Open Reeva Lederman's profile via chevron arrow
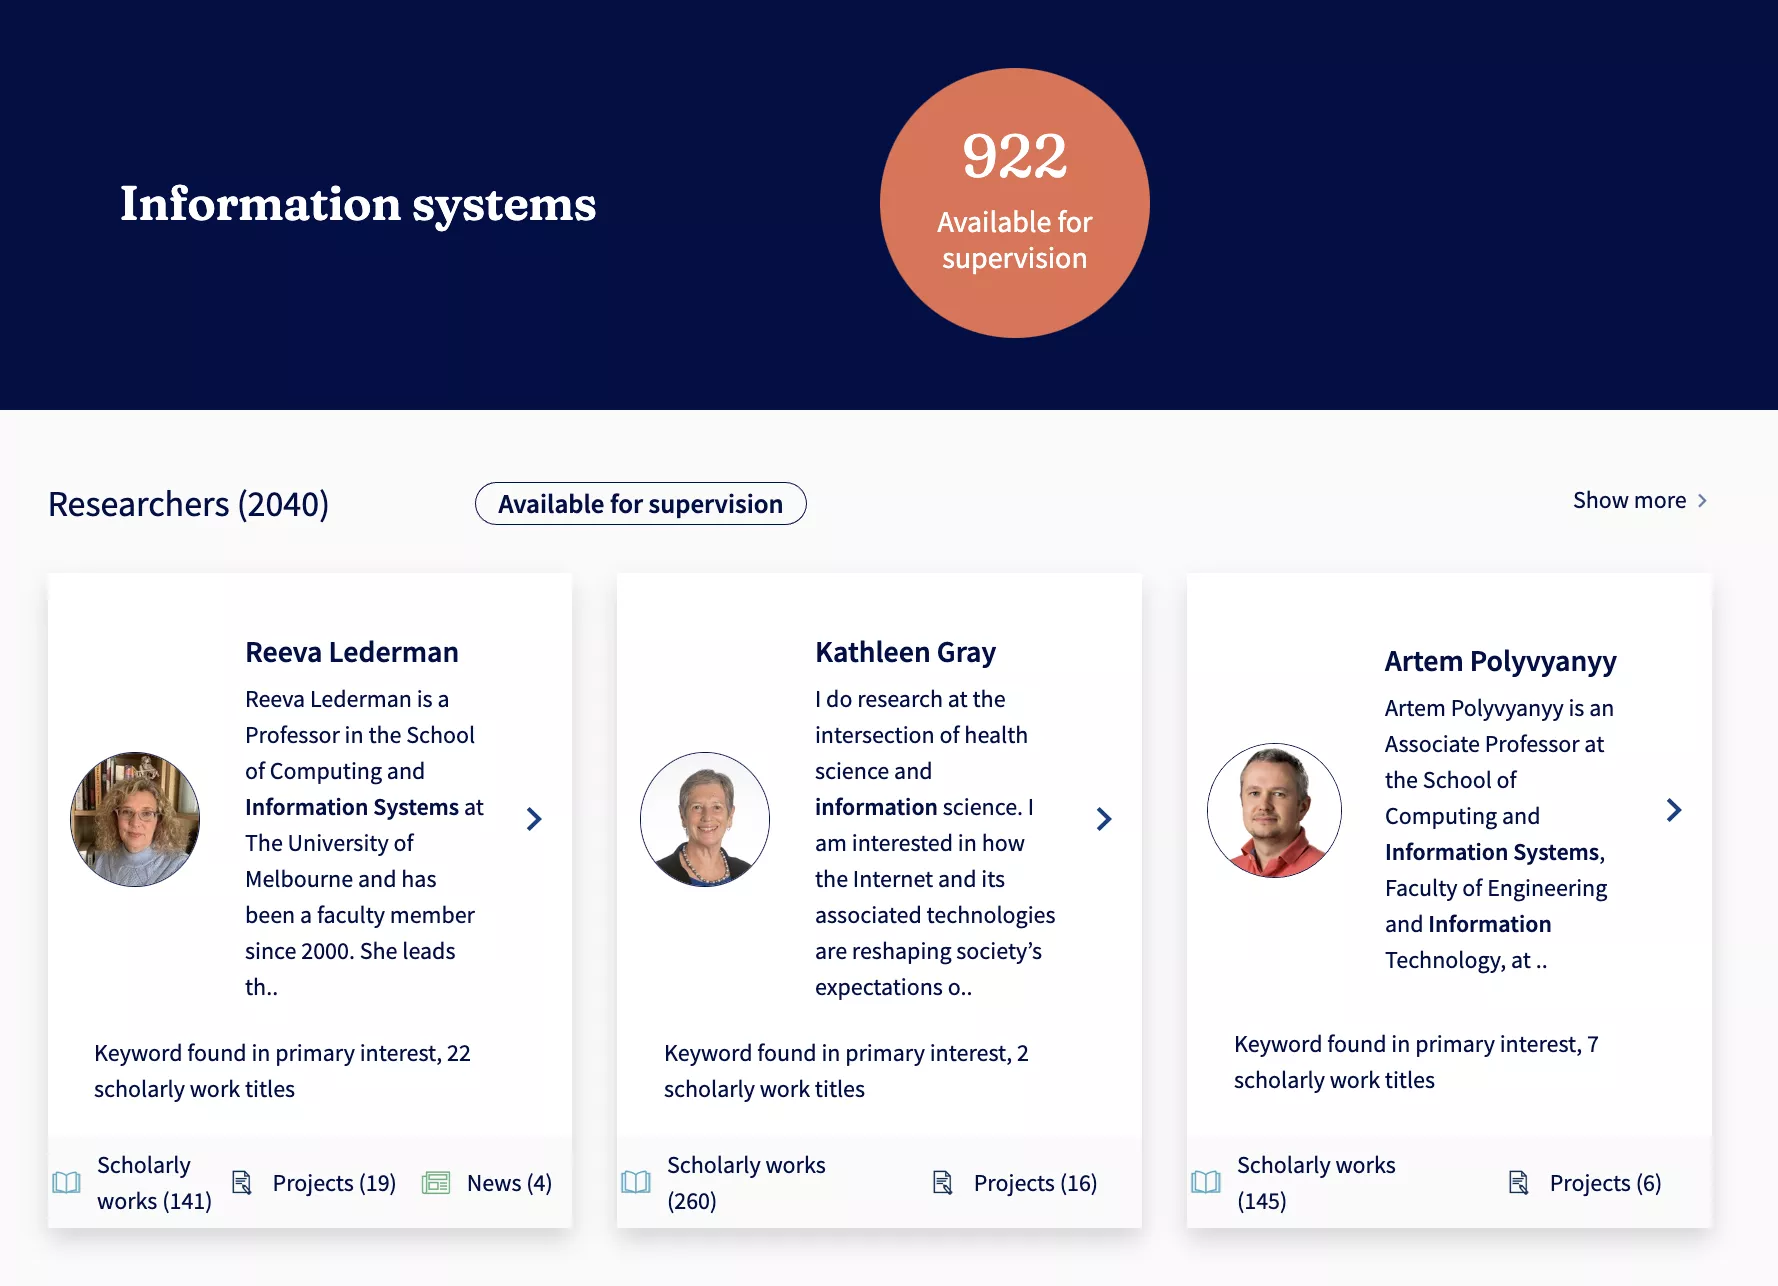Viewport: 1778px width, 1286px height. 534,819
